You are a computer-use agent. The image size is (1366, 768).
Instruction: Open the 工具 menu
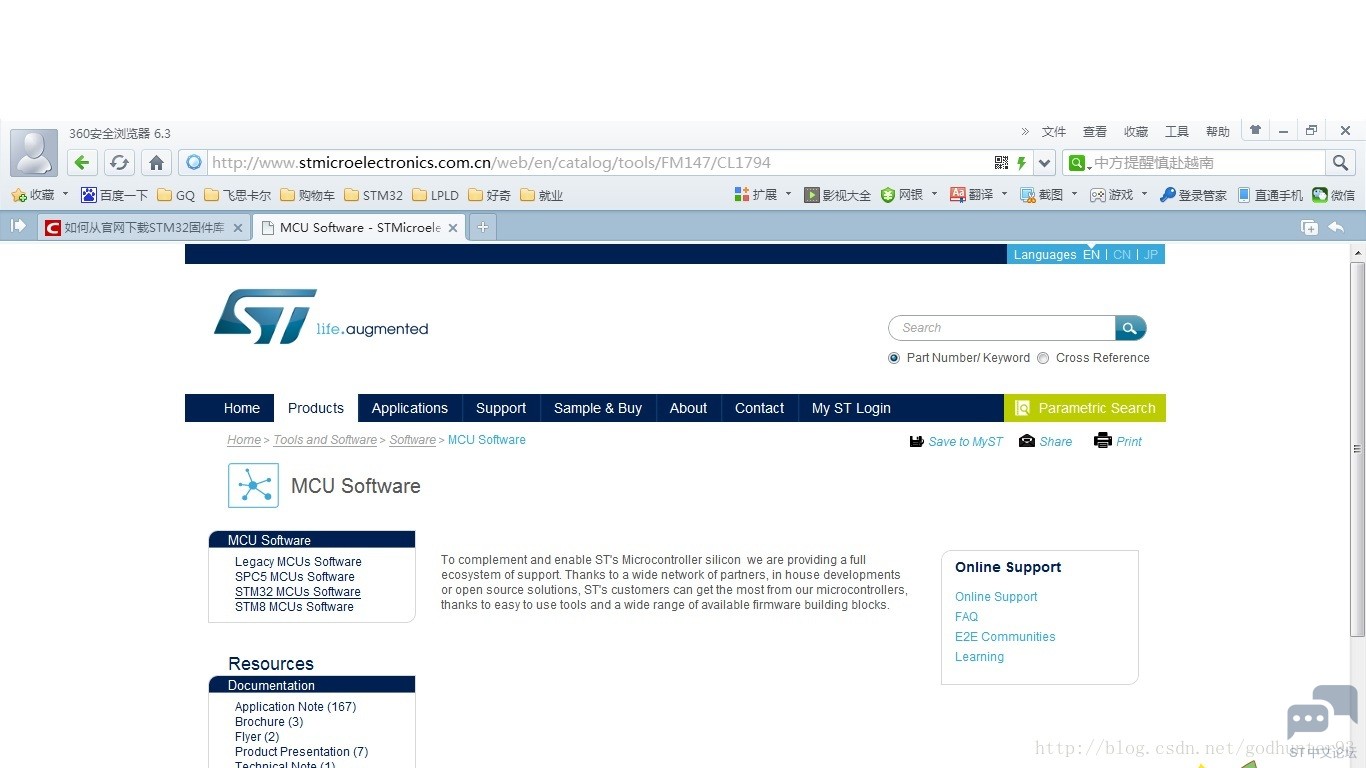[x=1177, y=132]
